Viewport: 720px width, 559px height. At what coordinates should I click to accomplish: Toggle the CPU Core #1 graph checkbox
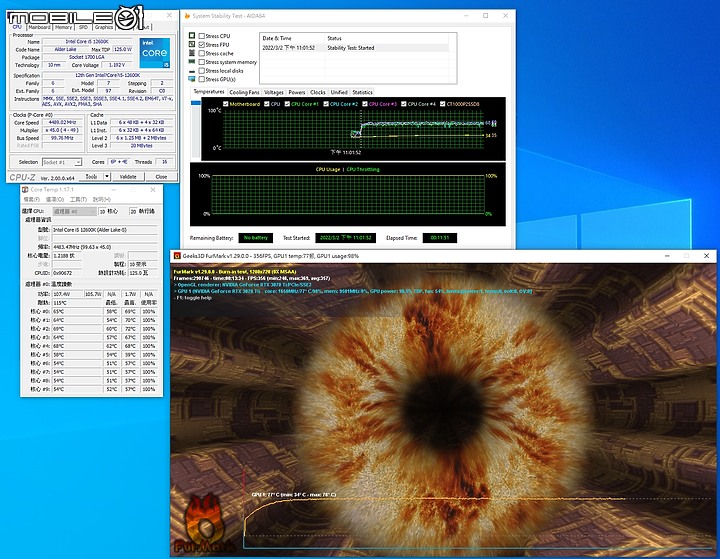click(x=287, y=104)
